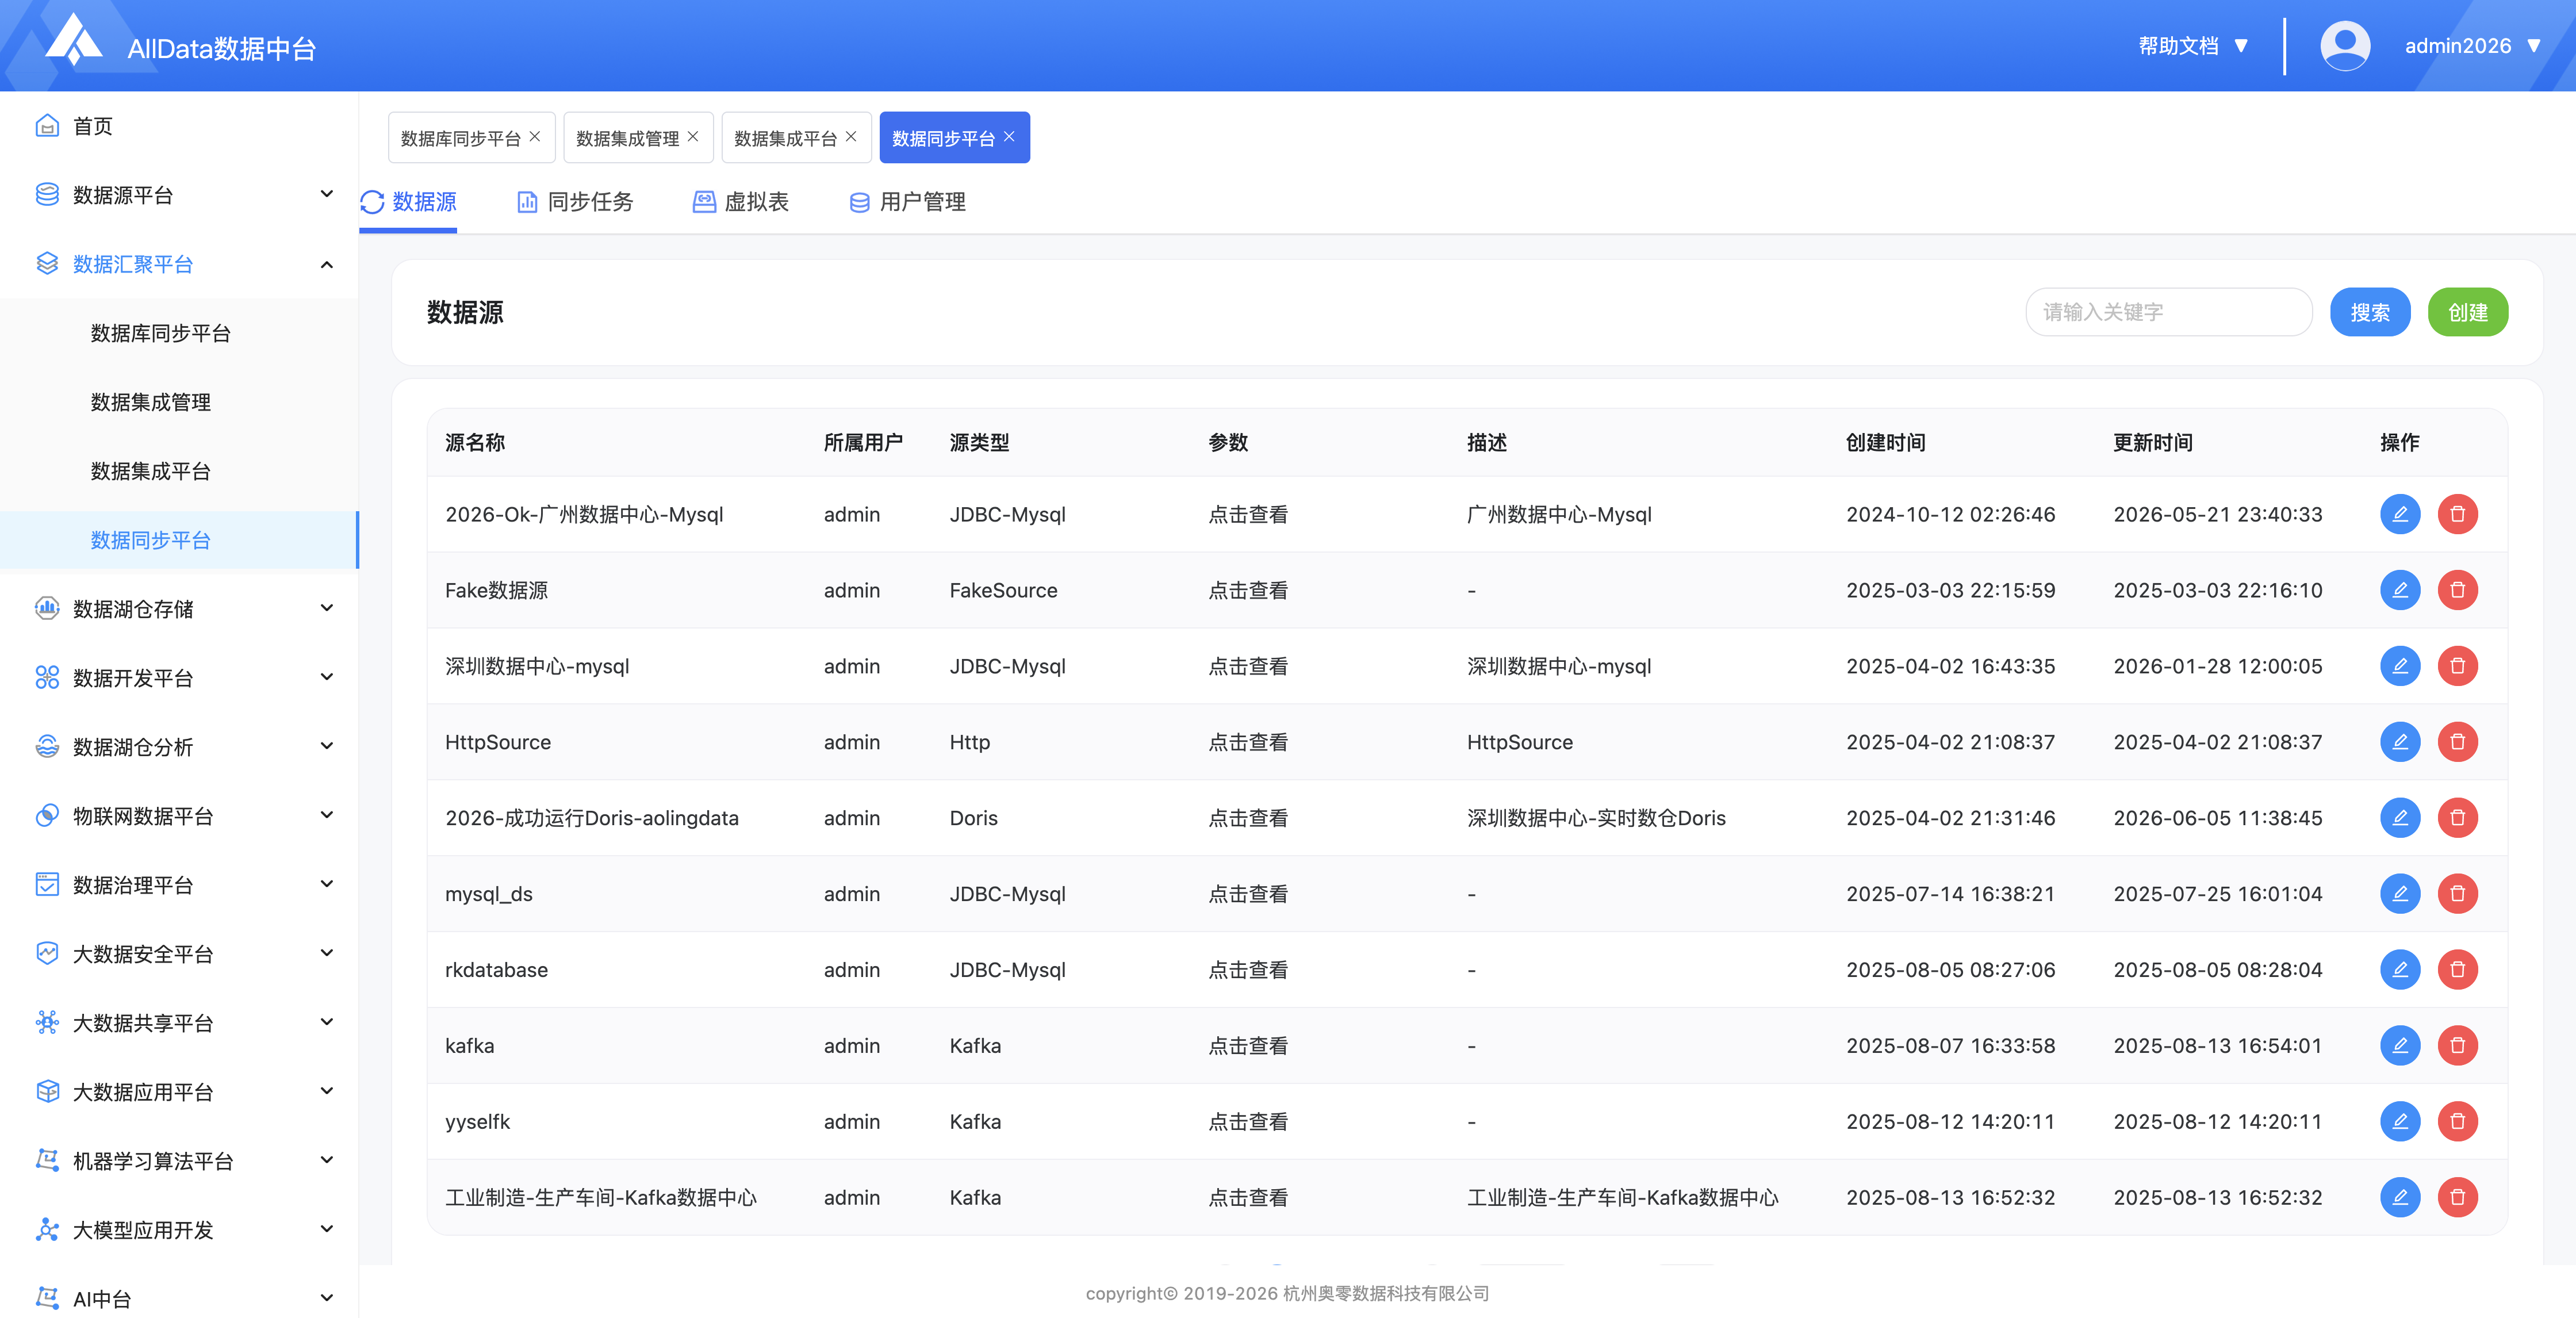The height and width of the screenshot is (1318, 2576).
Task: Click the green 创建 button
Action: tap(2467, 312)
